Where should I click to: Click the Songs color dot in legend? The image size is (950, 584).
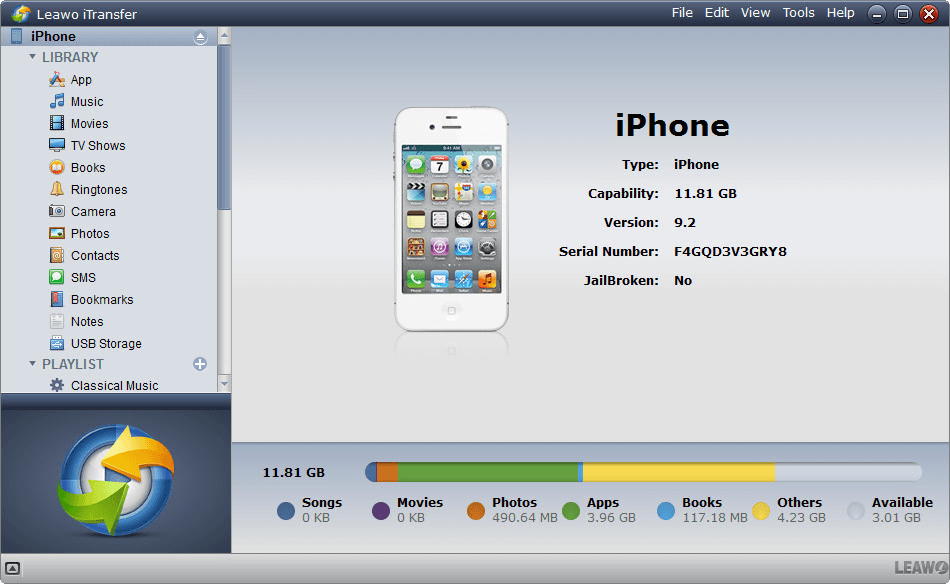pyautogui.click(x=286, y=511)
